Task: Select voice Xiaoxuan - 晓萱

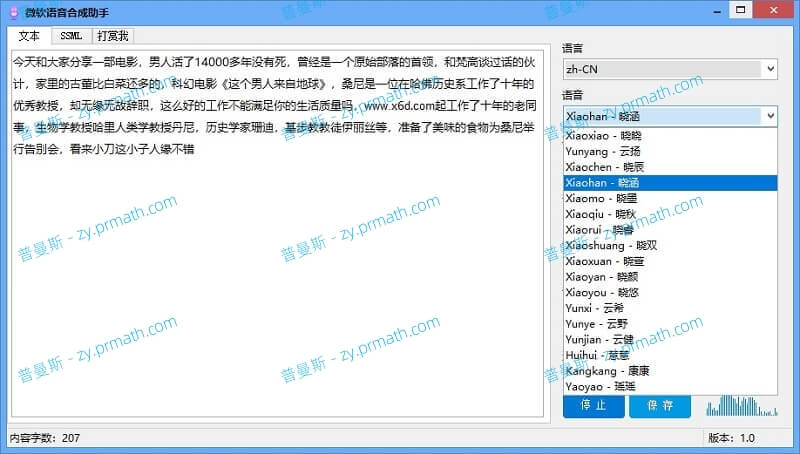Action: pos(670,261)
